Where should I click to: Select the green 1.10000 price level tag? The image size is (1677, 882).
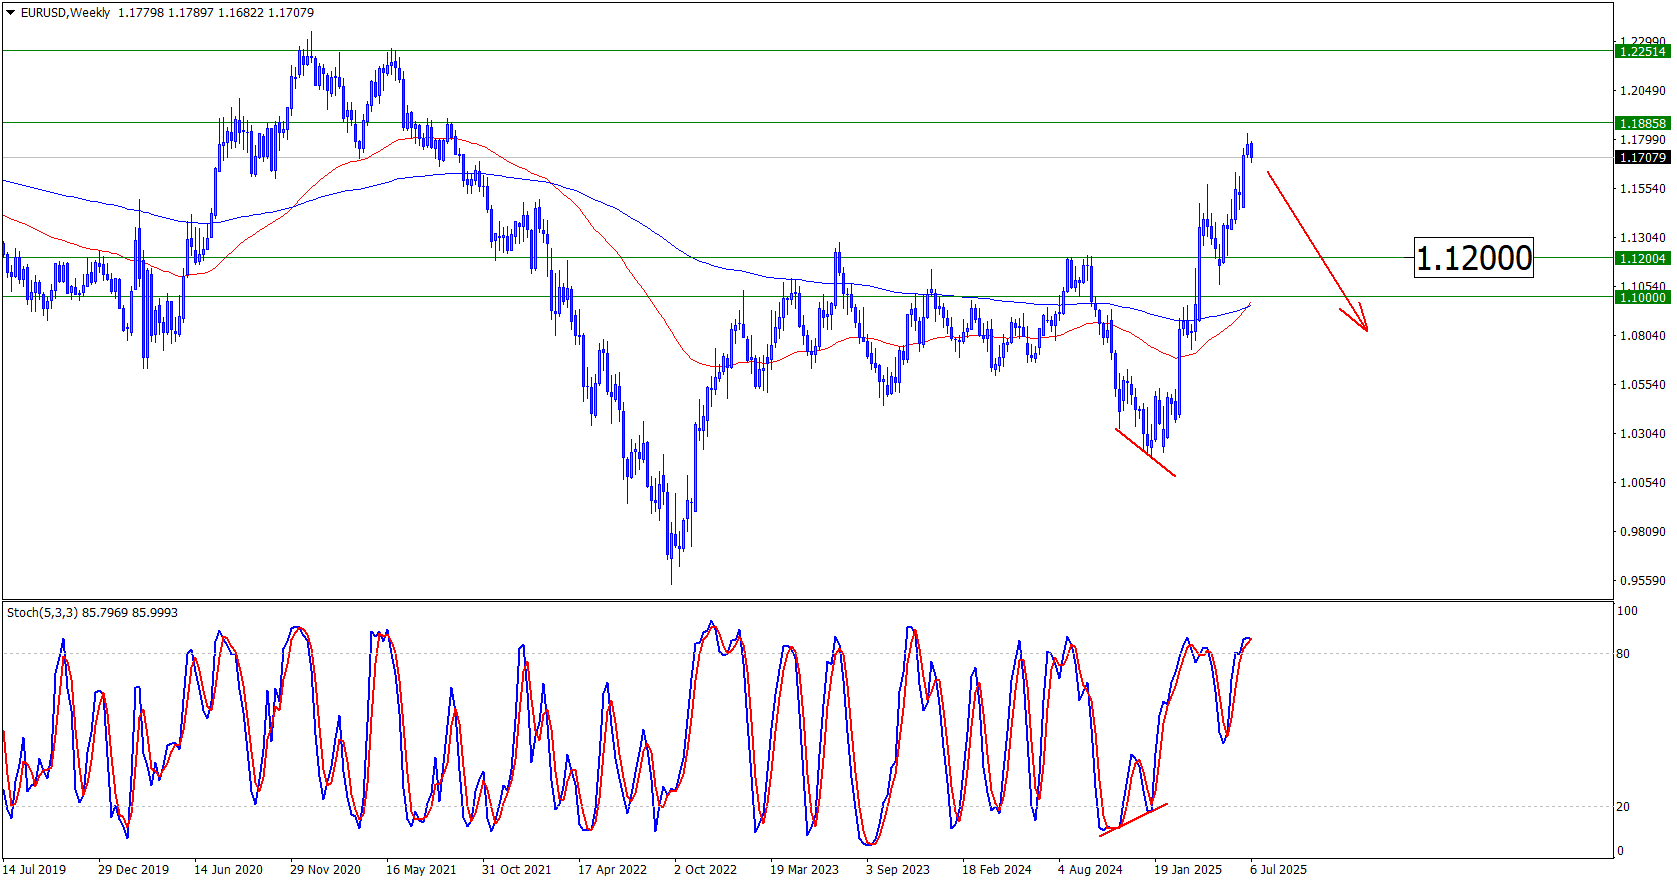click(x=1642, y=297)
